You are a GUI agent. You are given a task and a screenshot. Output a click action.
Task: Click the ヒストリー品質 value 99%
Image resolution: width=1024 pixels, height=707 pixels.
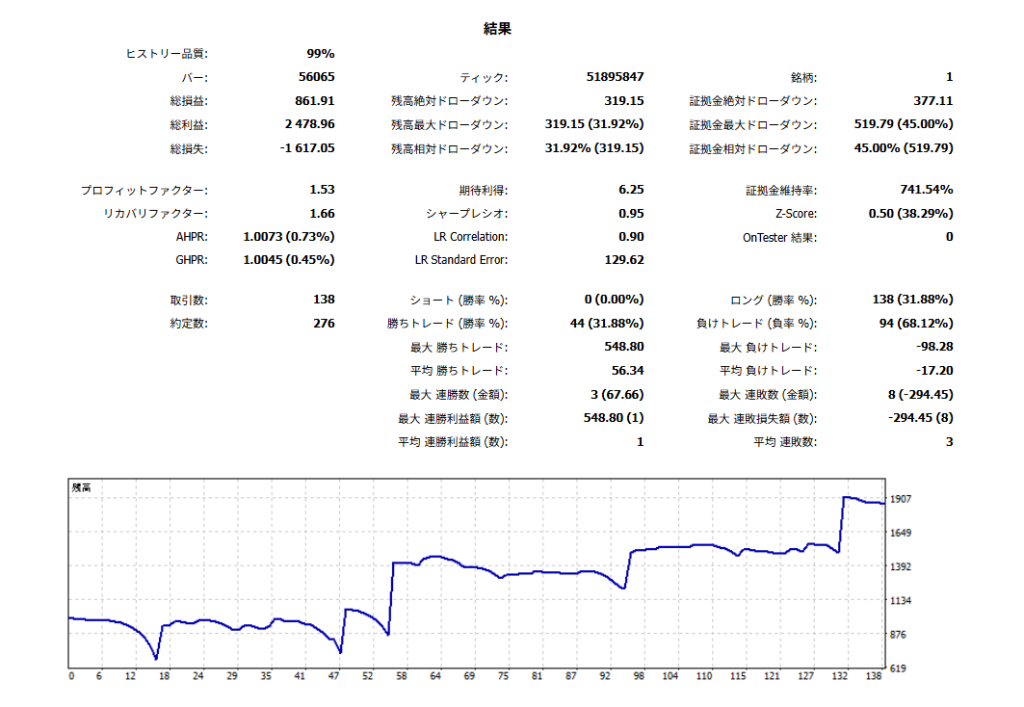[320, 54]
